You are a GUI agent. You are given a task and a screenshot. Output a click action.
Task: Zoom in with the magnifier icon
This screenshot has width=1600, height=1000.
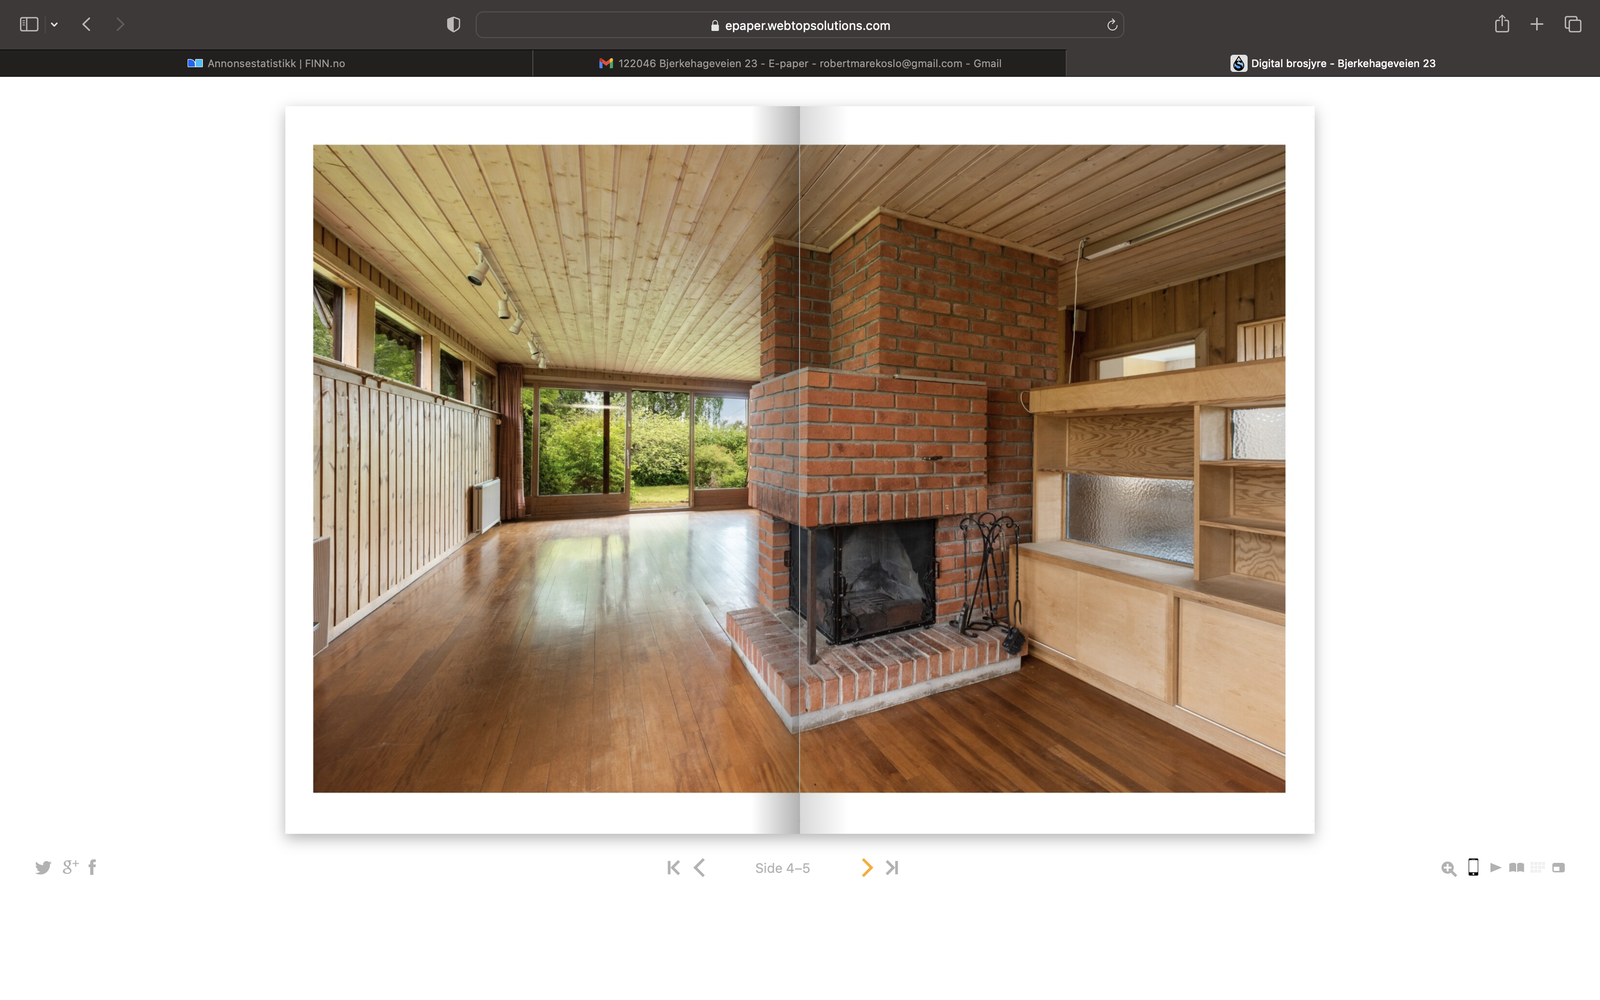tap(1448, 868)
